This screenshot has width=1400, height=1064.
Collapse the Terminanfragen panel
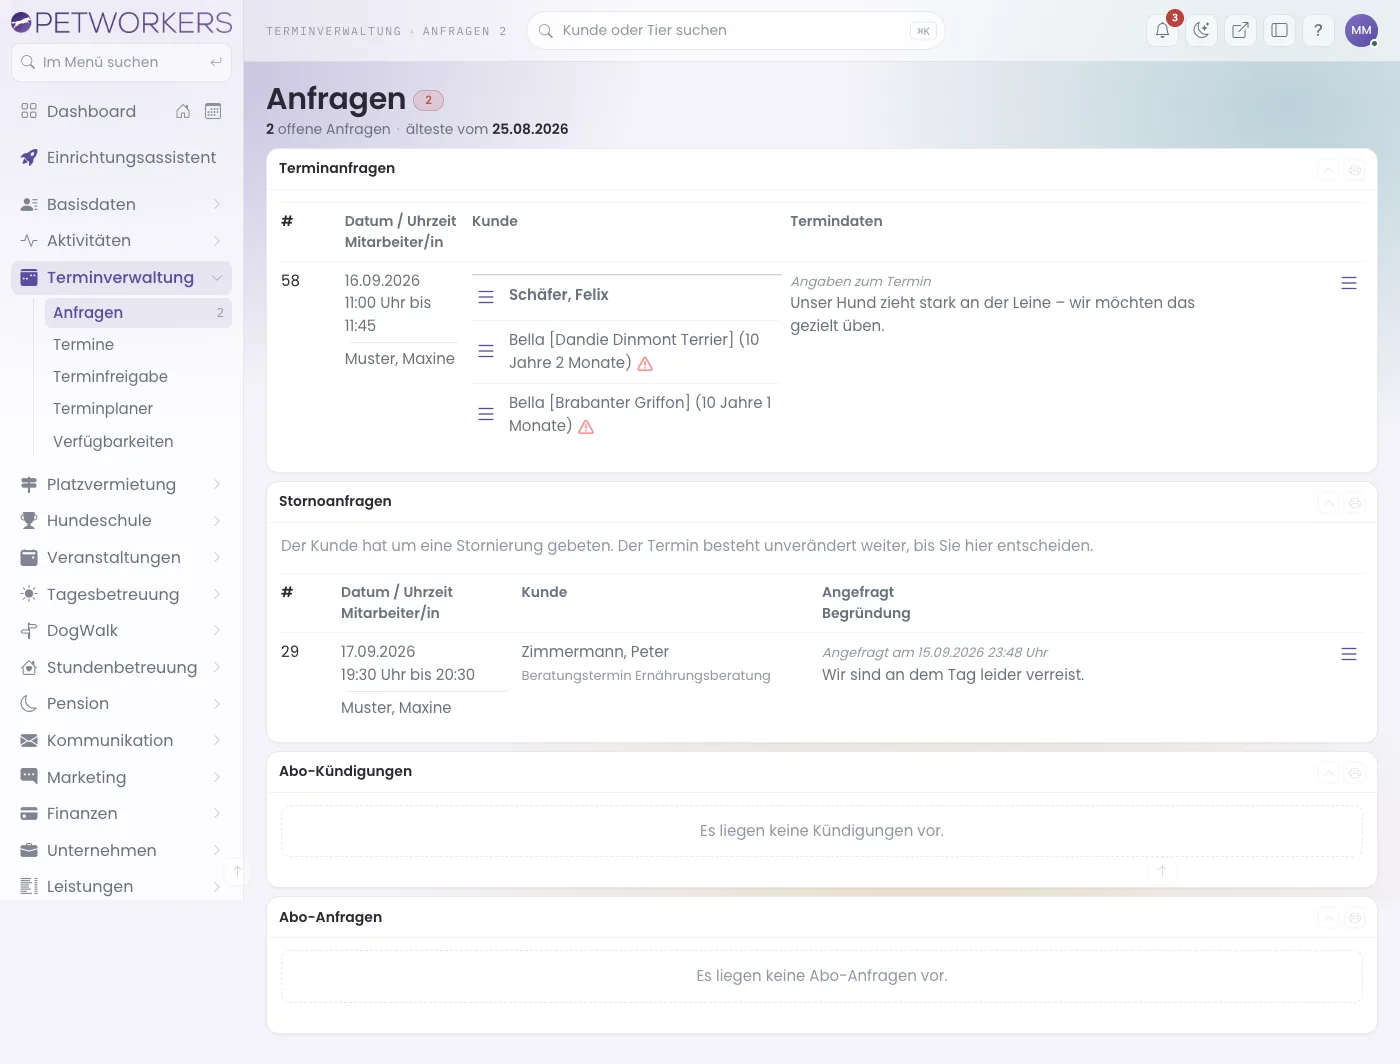(1328, 170)
